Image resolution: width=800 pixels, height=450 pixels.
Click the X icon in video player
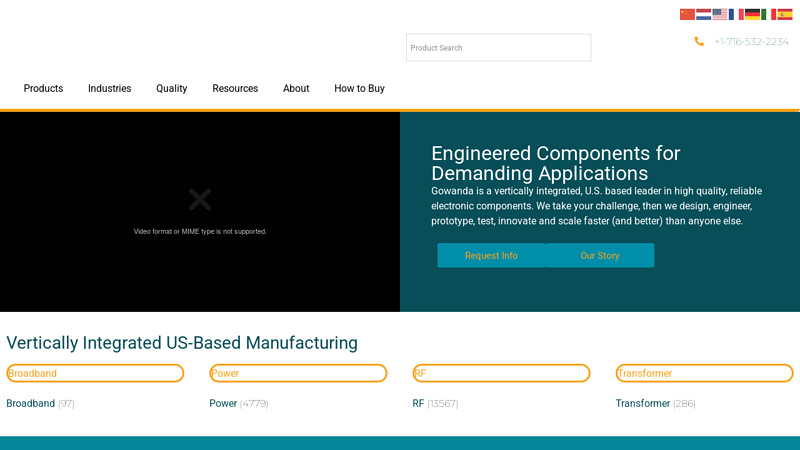pos(200,199)
